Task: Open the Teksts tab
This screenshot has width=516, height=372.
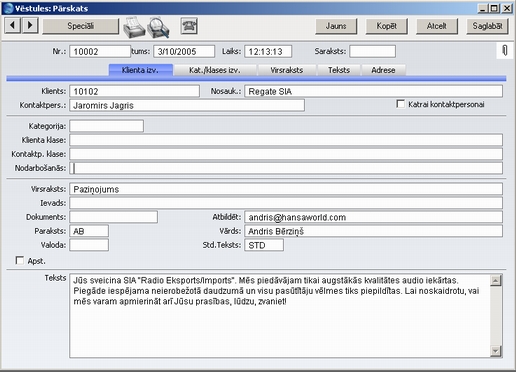Action: click(339, 70)
